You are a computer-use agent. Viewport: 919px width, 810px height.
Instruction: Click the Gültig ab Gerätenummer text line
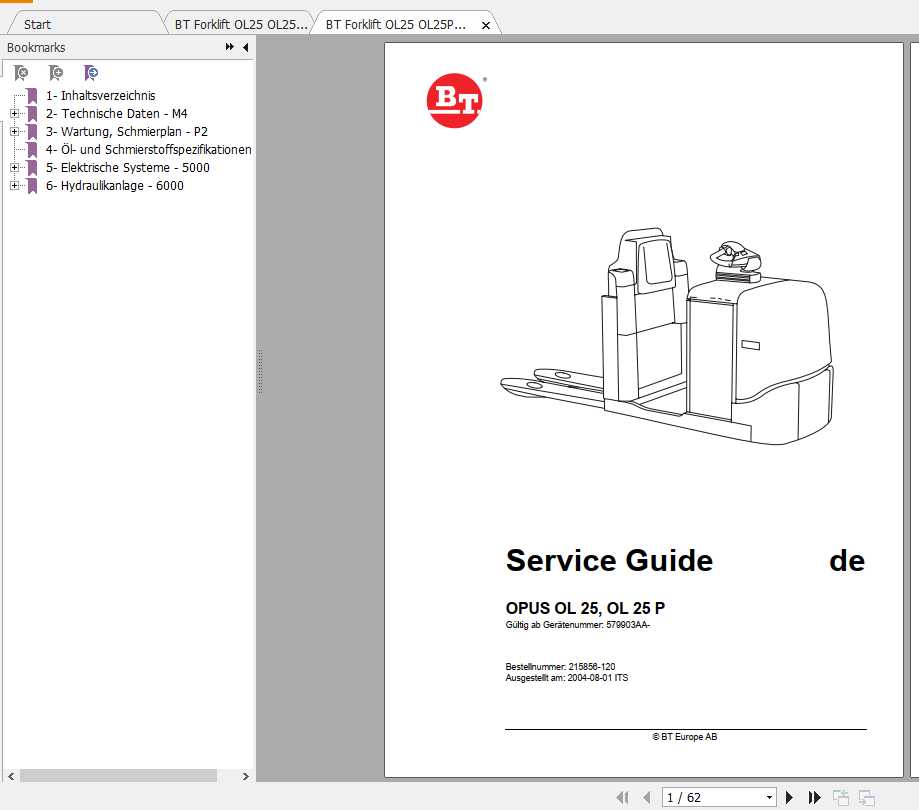[x=578, y=625]
